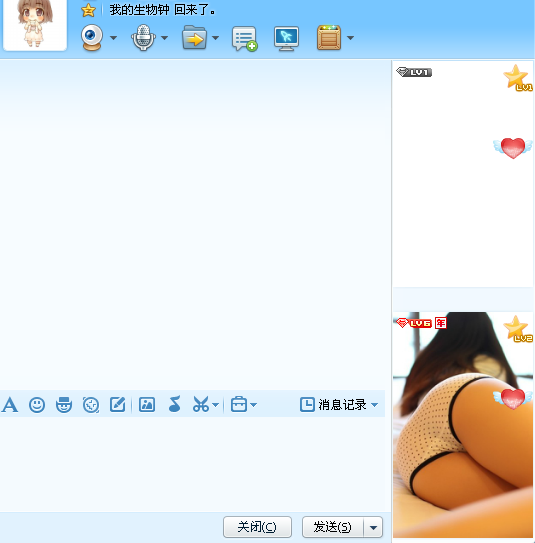Click the 发送(S) button

(x=333, y=527)
